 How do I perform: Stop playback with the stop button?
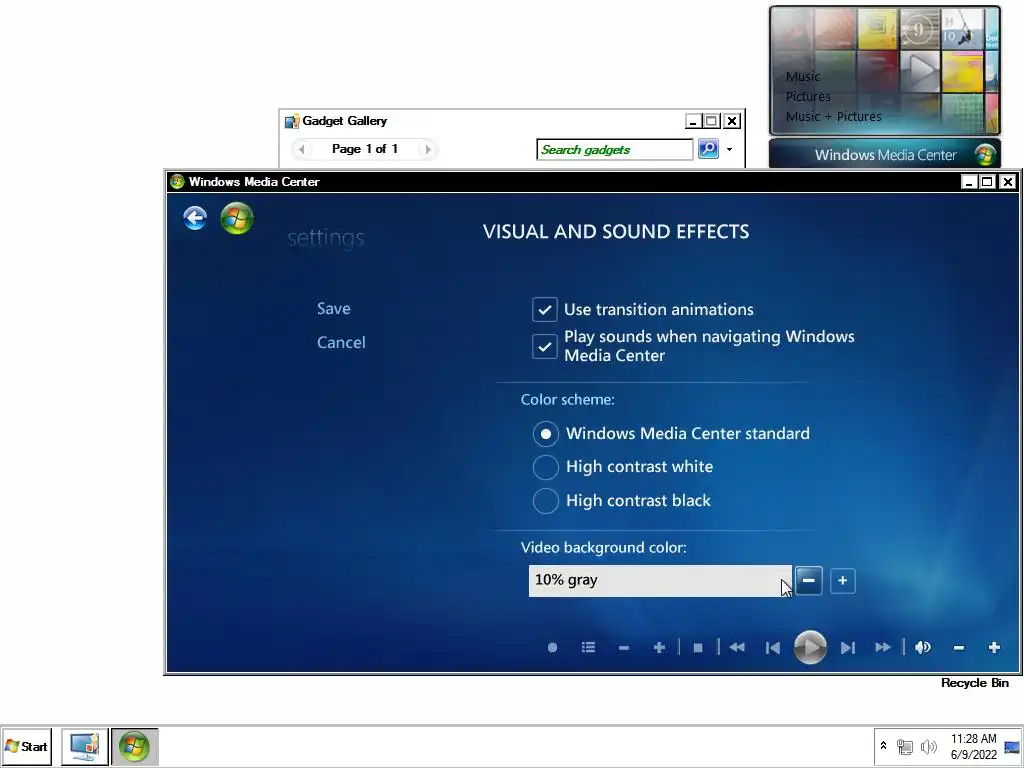(x=697, y=648)
